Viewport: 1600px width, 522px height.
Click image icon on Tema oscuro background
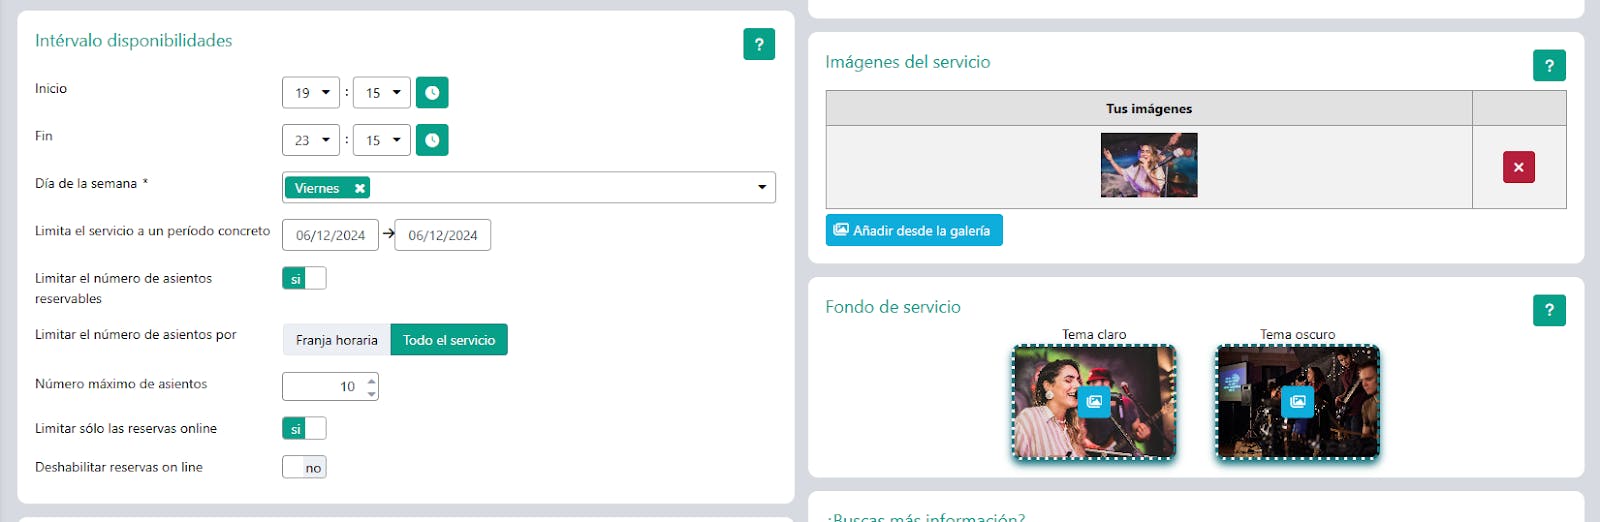pyautogui.click(x=1297, y=401)
